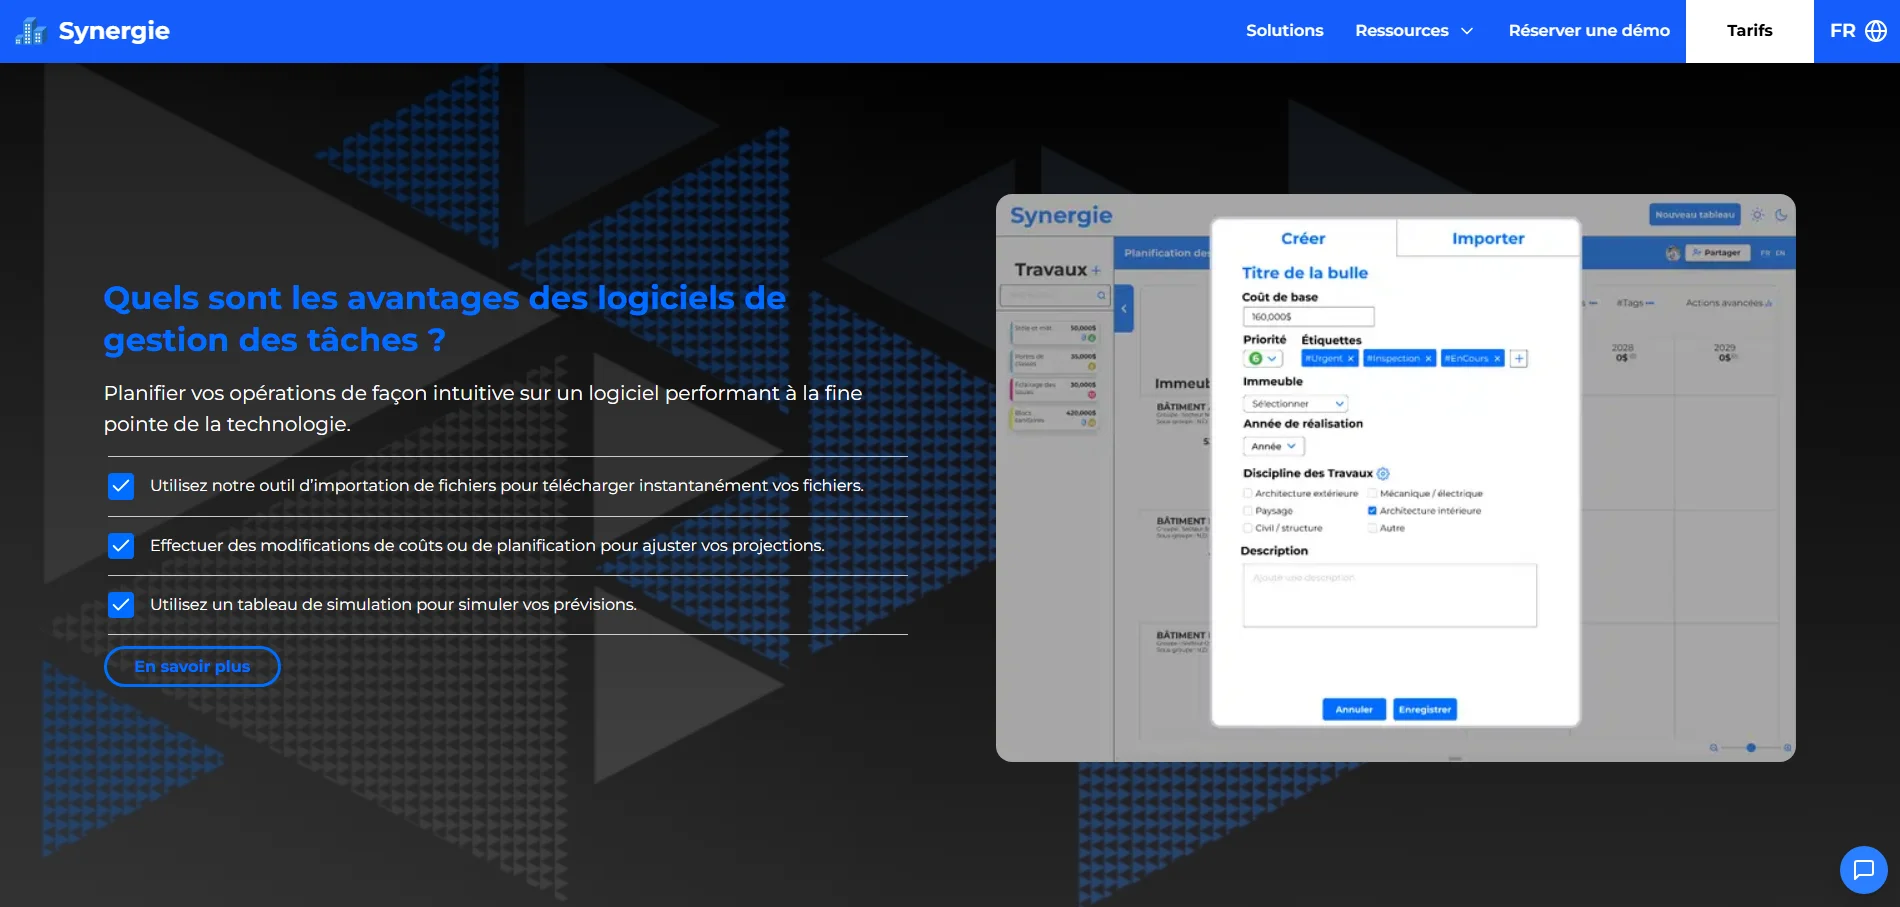
Task: Open the Immeuble Sélectionner dropdown
Action: click(1296, 404)
